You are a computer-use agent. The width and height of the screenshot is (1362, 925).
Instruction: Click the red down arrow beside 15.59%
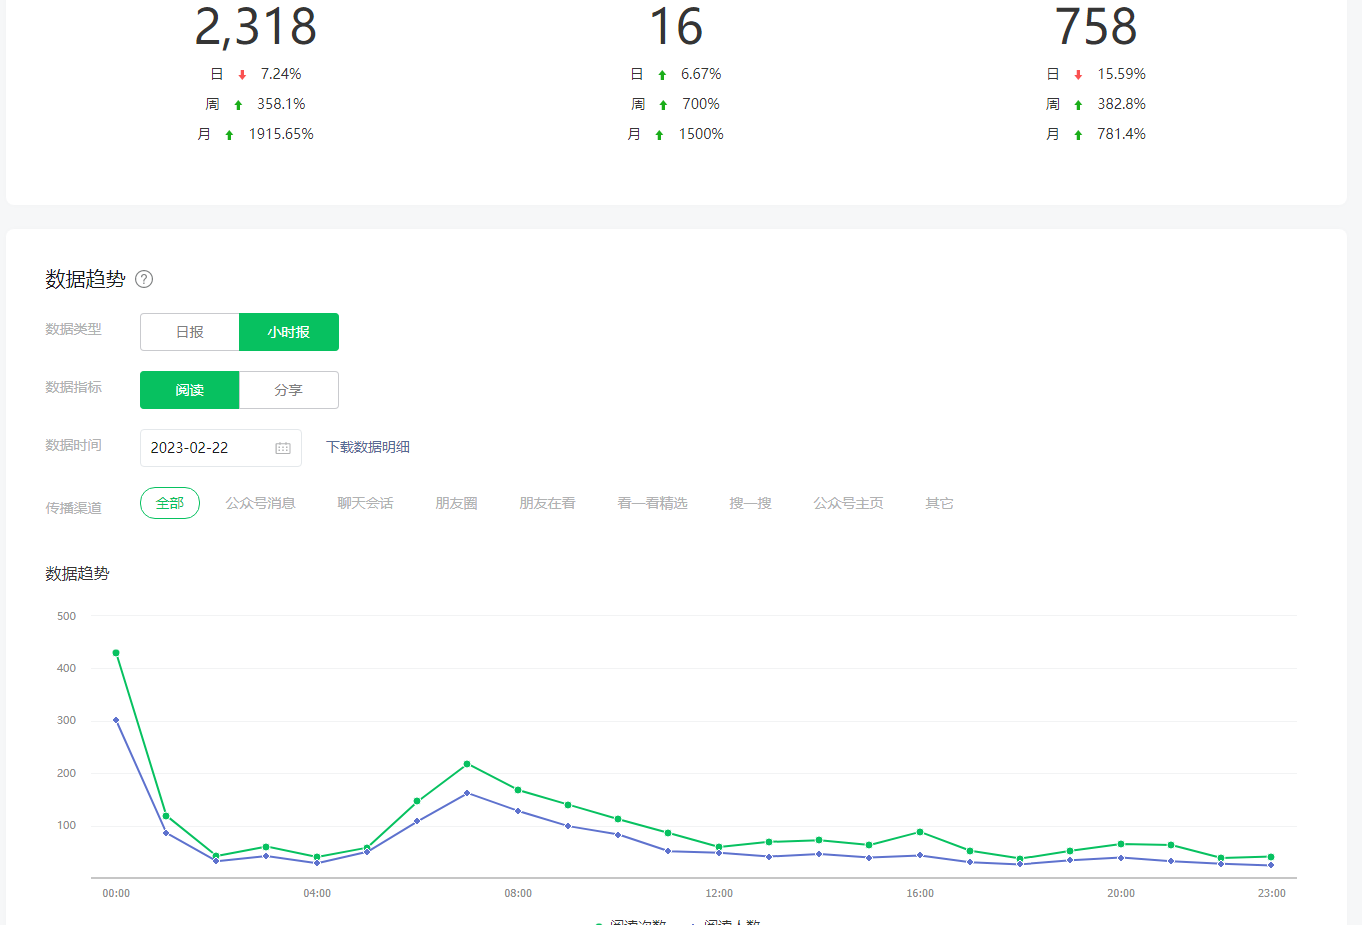click(1078, 75)
